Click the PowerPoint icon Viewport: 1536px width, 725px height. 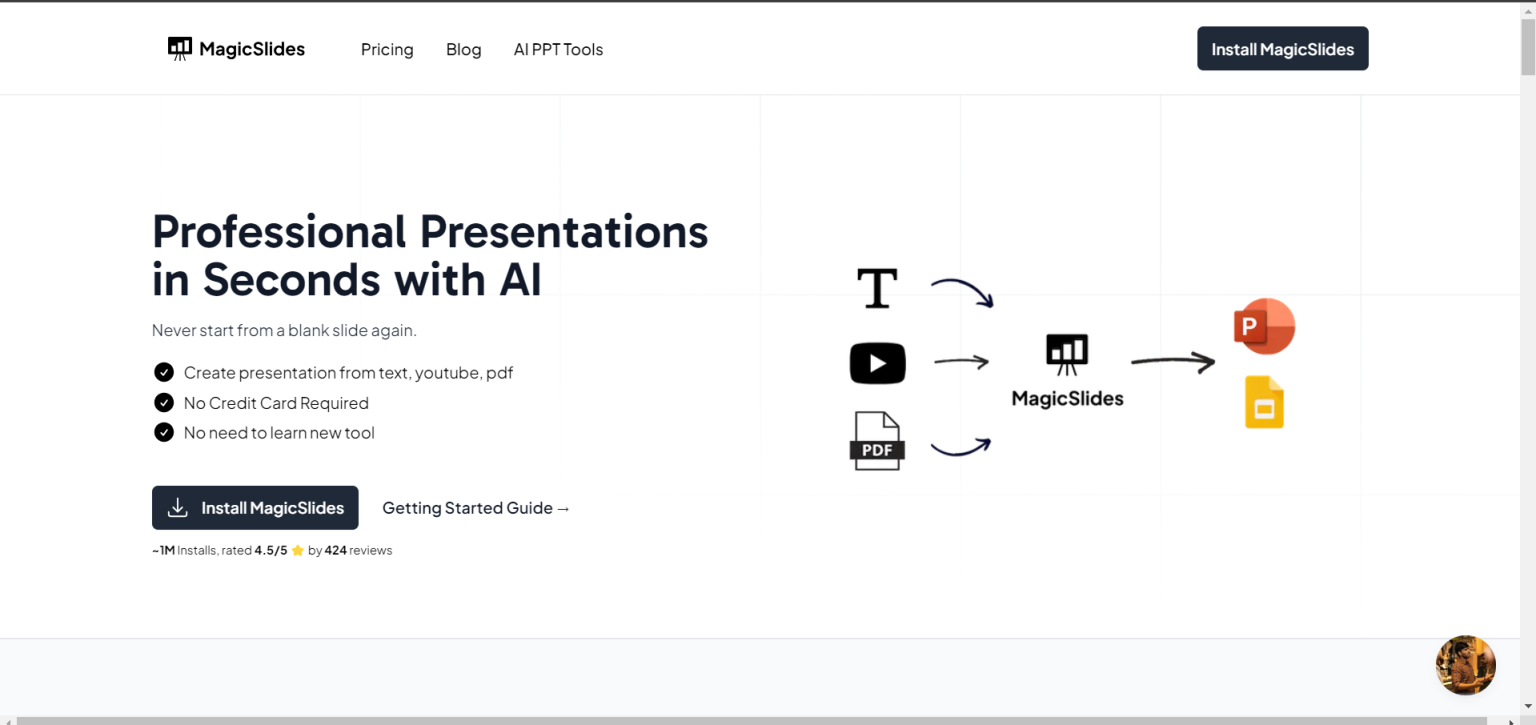click(1264, 326)
